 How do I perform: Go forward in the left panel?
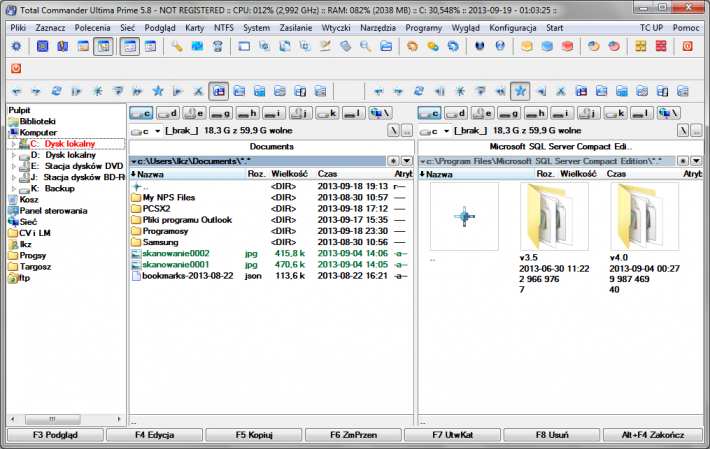coord(36,91)
